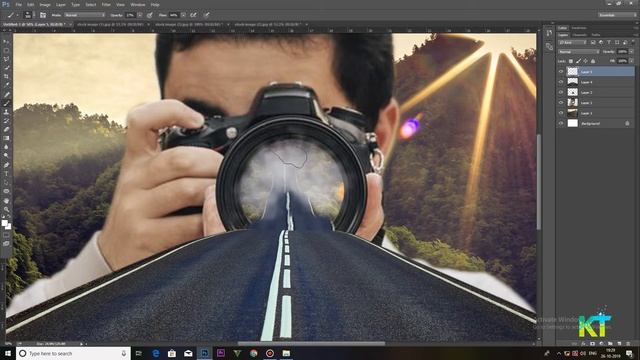This screenshot has height=360, width=640.
Task: Select the Hand tool
Action: pyautogui.click(x=6, y=200)
